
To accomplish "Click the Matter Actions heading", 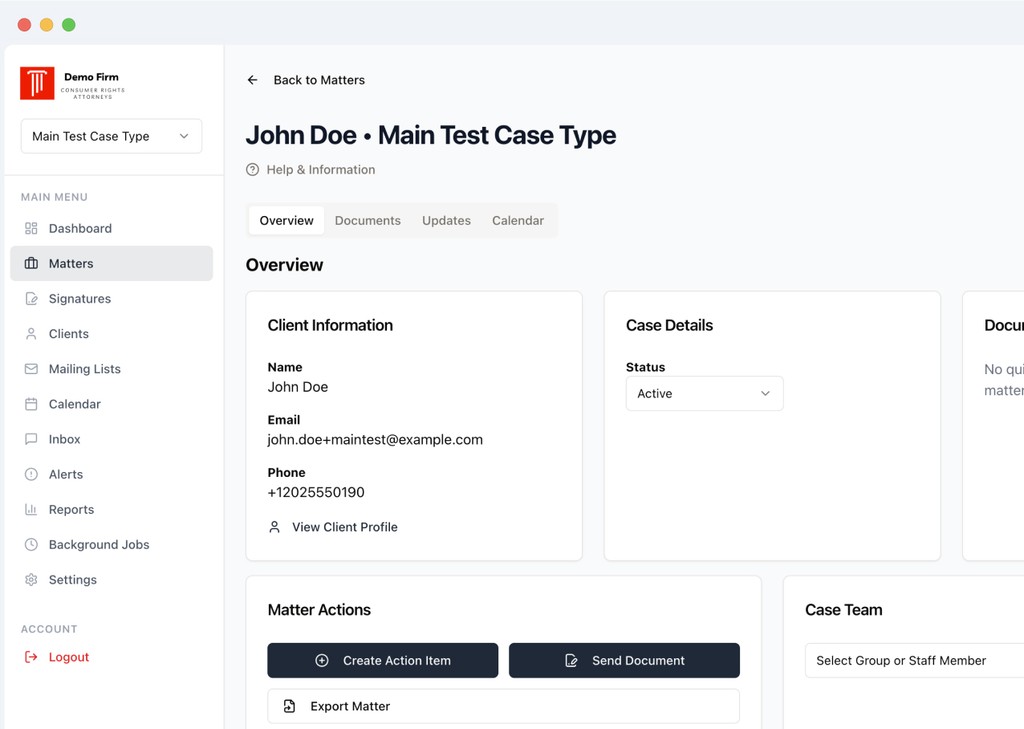I will [x=319, y=609].
